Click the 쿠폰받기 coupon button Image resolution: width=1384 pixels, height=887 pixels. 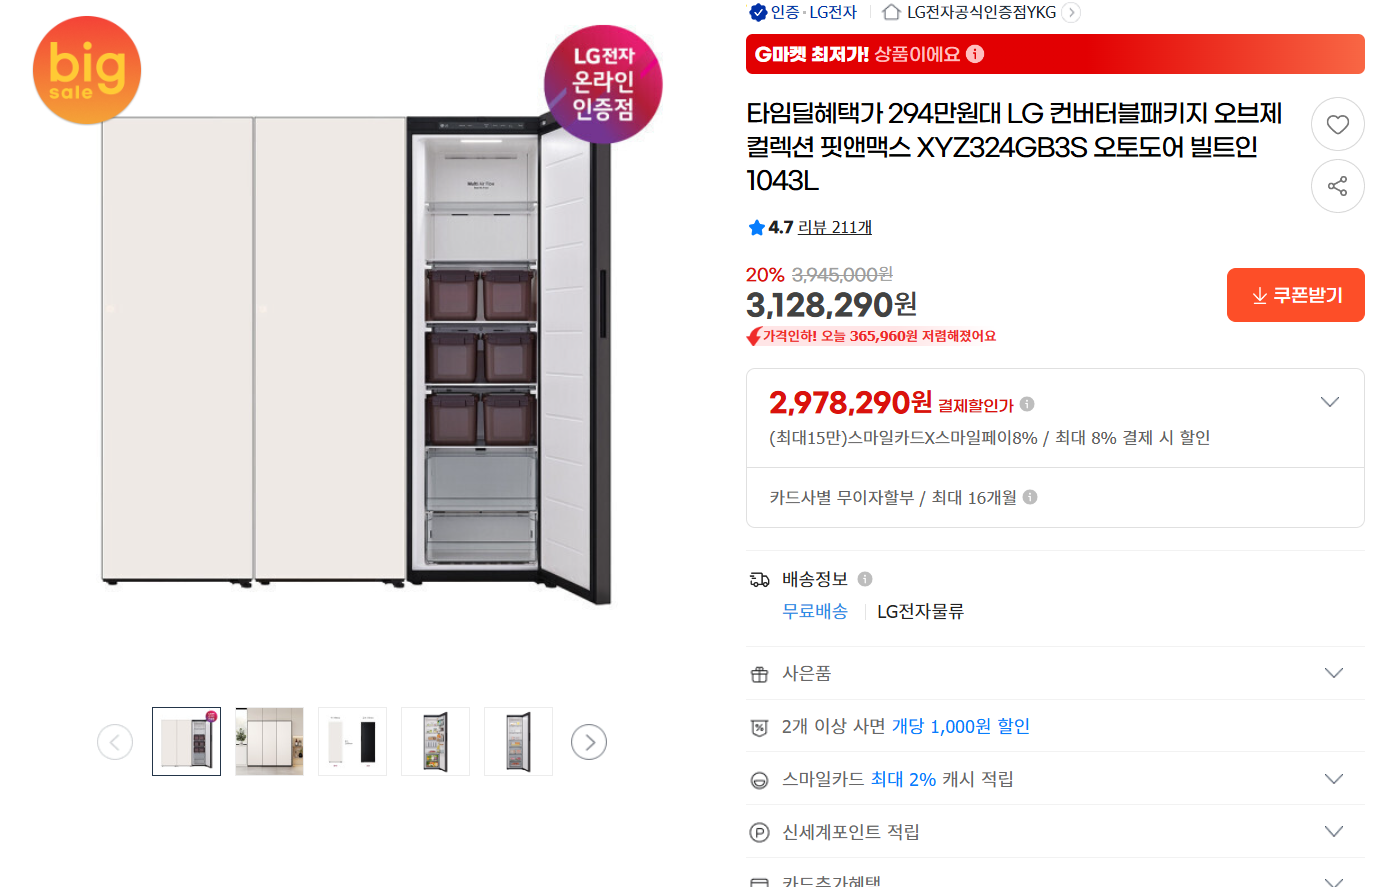pyautogui.click(x=1295, y=295)
